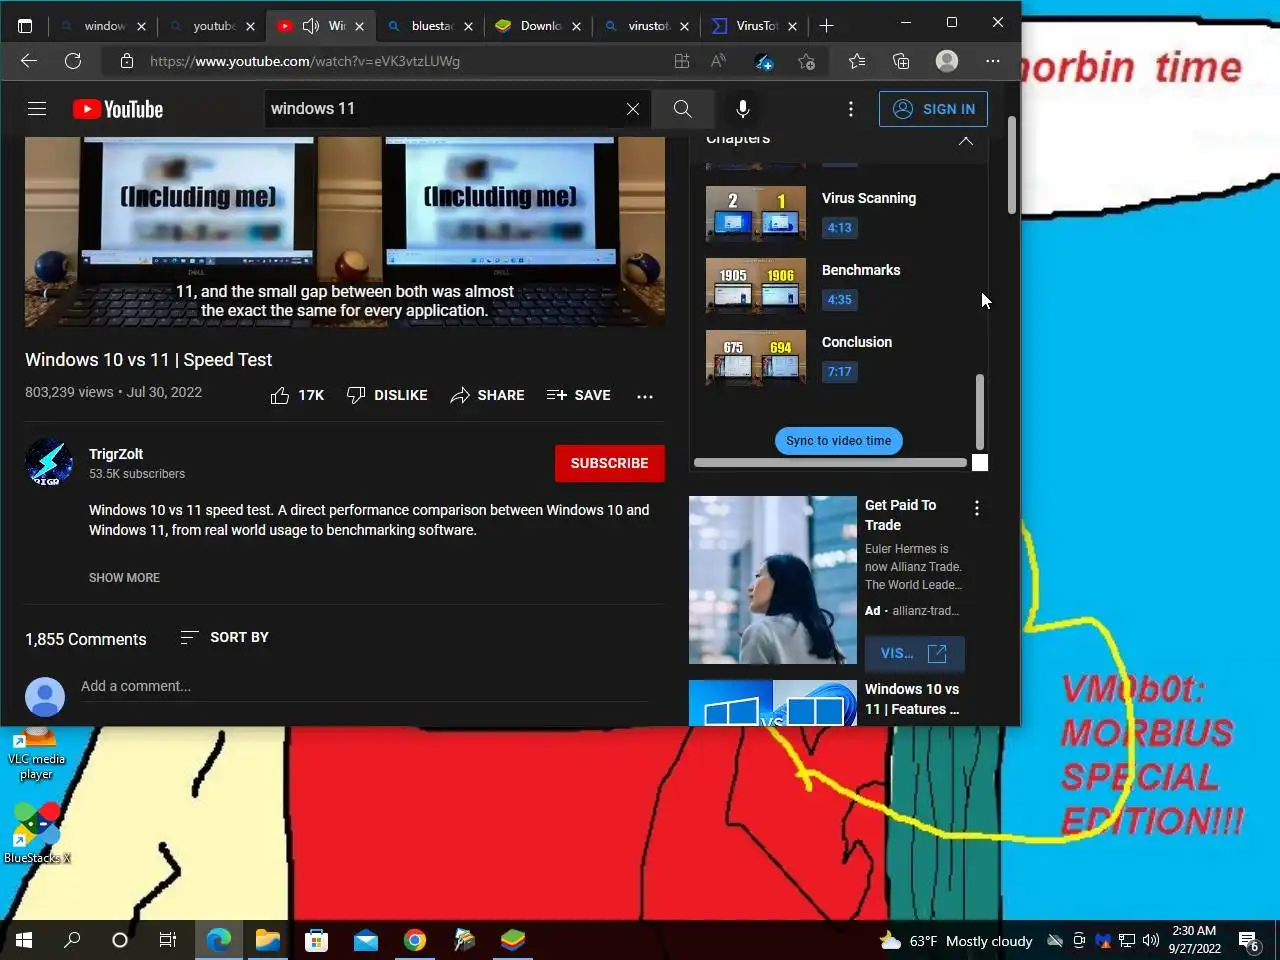Screen dimensions: 1280x960
Task: Click the YouTube page vertical scrollbar
Action: [x=1012, y=165]
